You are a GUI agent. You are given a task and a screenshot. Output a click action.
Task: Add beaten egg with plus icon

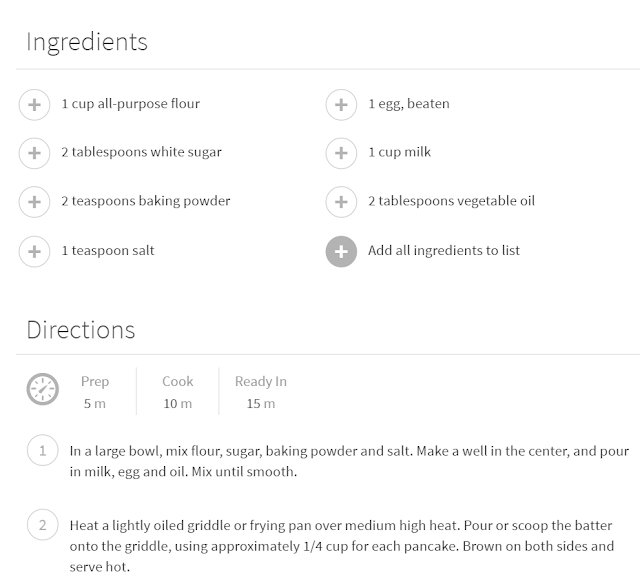[341, 104]
